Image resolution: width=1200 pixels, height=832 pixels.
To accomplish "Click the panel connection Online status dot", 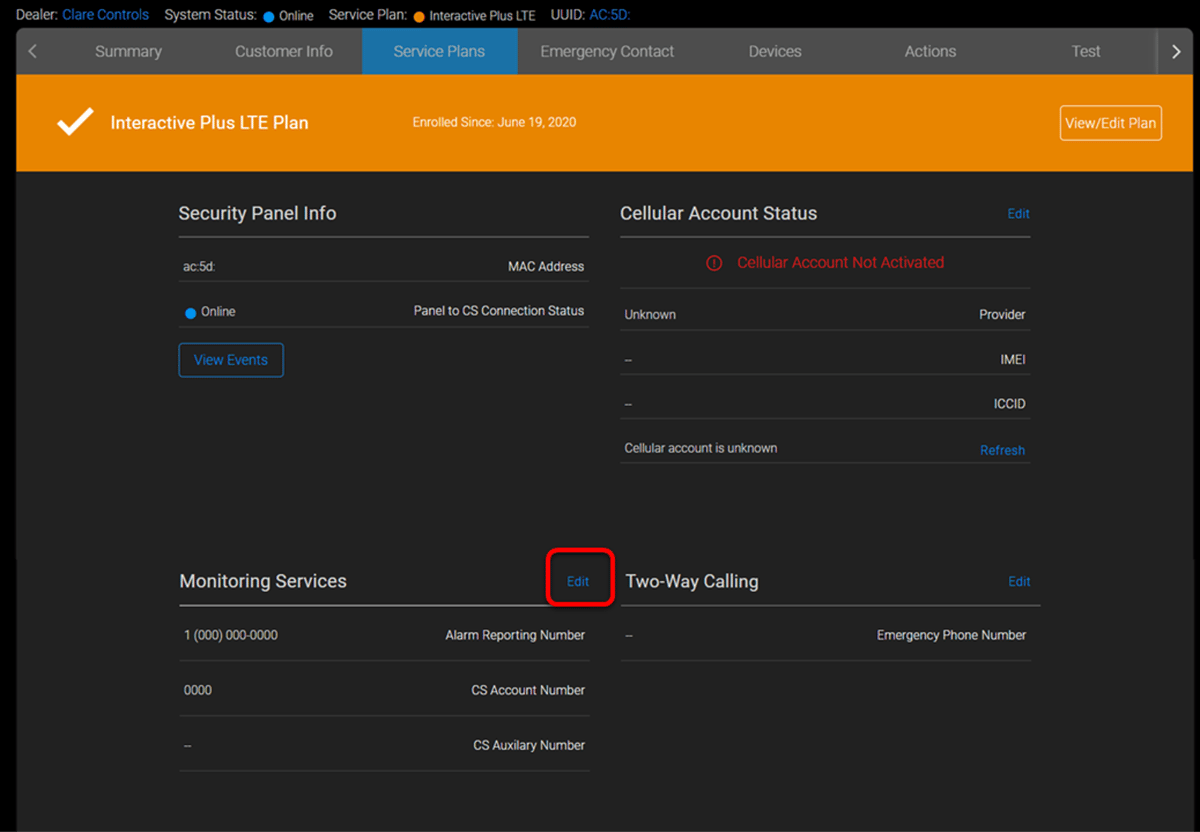I will 191,312.
